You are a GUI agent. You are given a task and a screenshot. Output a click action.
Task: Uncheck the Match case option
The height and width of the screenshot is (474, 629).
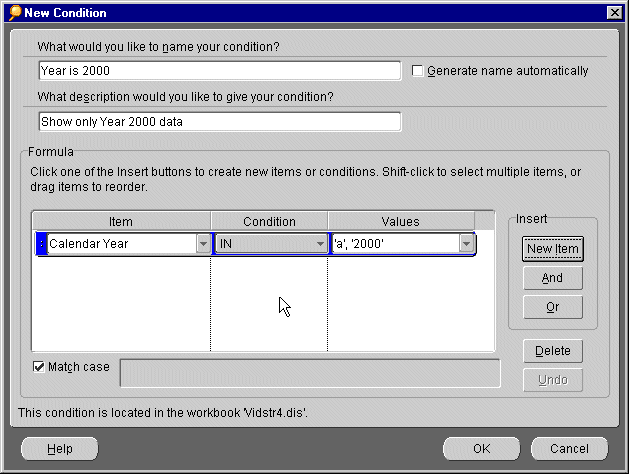tap(39, 367)
